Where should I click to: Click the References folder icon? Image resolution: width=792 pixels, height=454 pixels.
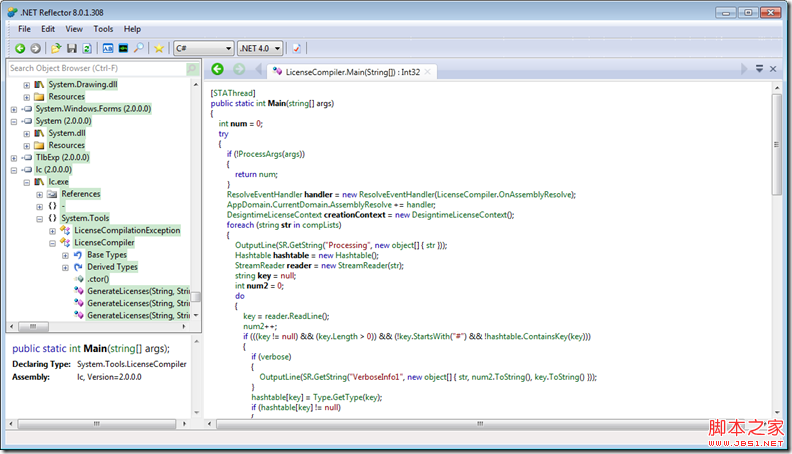[52, 194]
